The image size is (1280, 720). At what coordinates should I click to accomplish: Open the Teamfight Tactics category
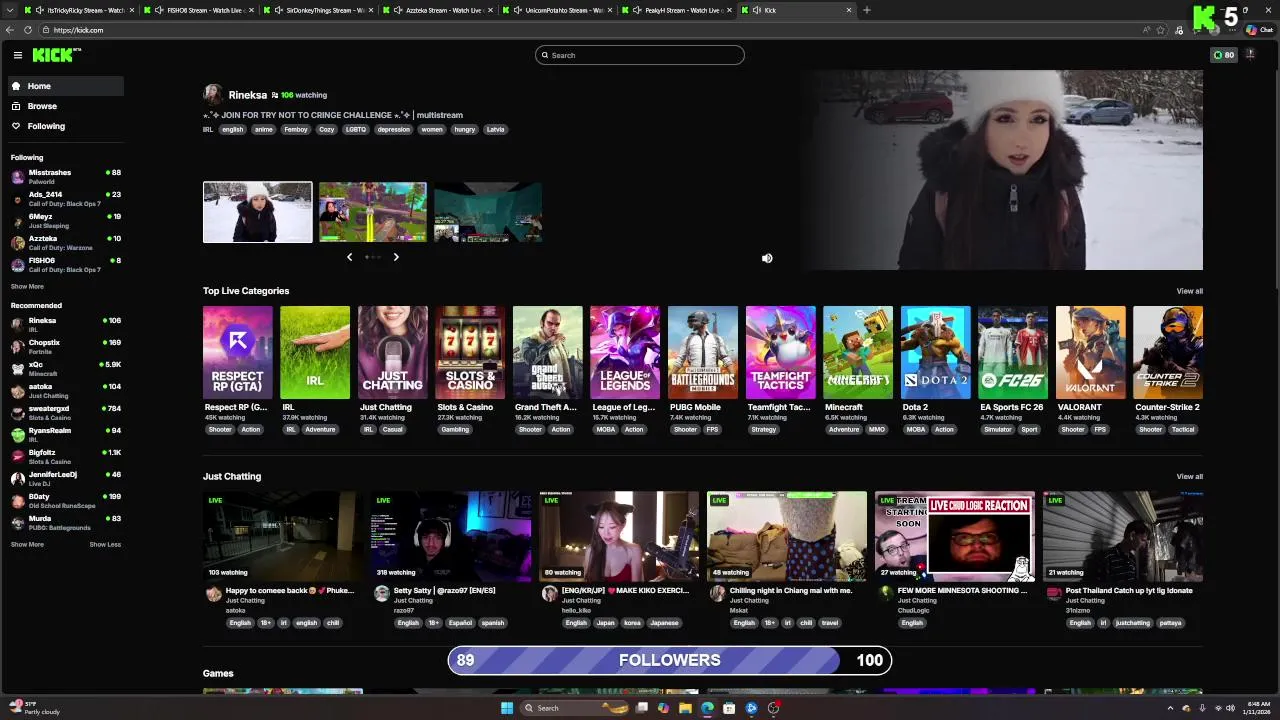pyautogui.click(x=781, y=352)
